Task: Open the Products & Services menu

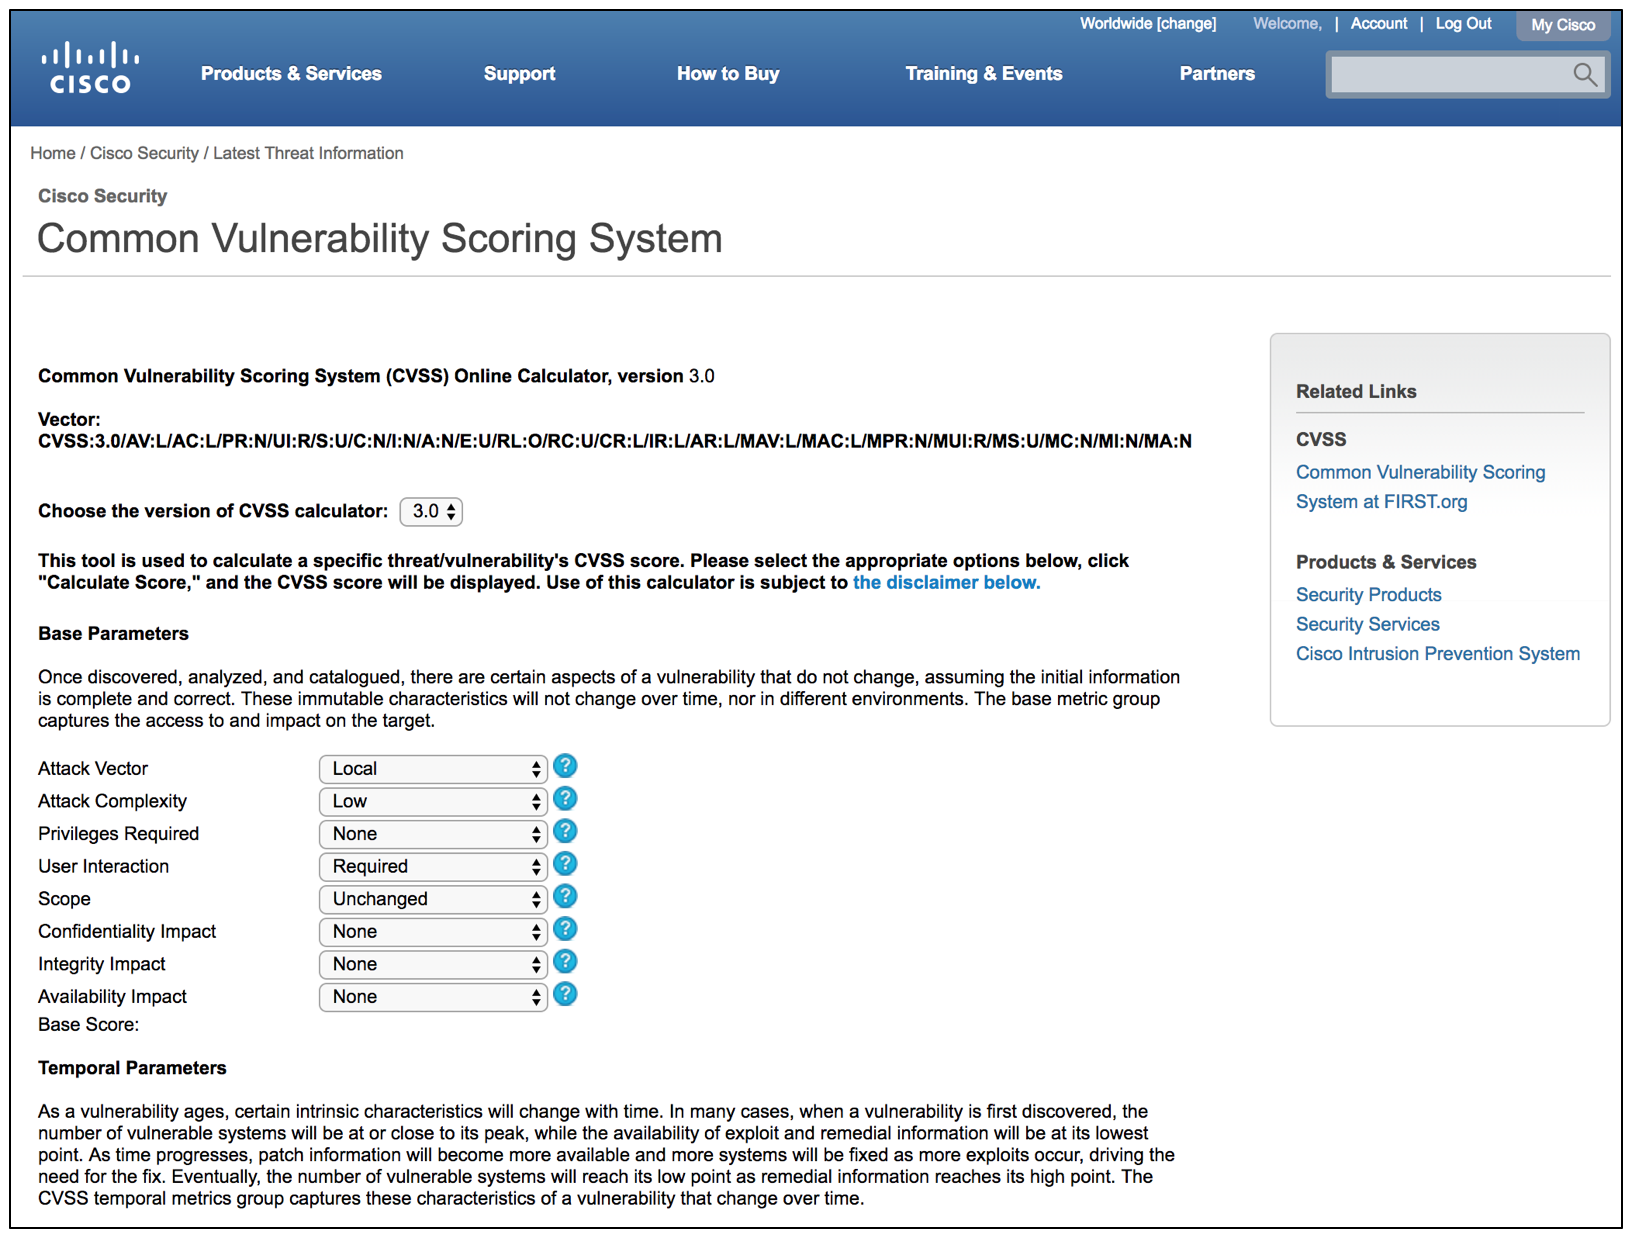Action: [x=290, y=74]
